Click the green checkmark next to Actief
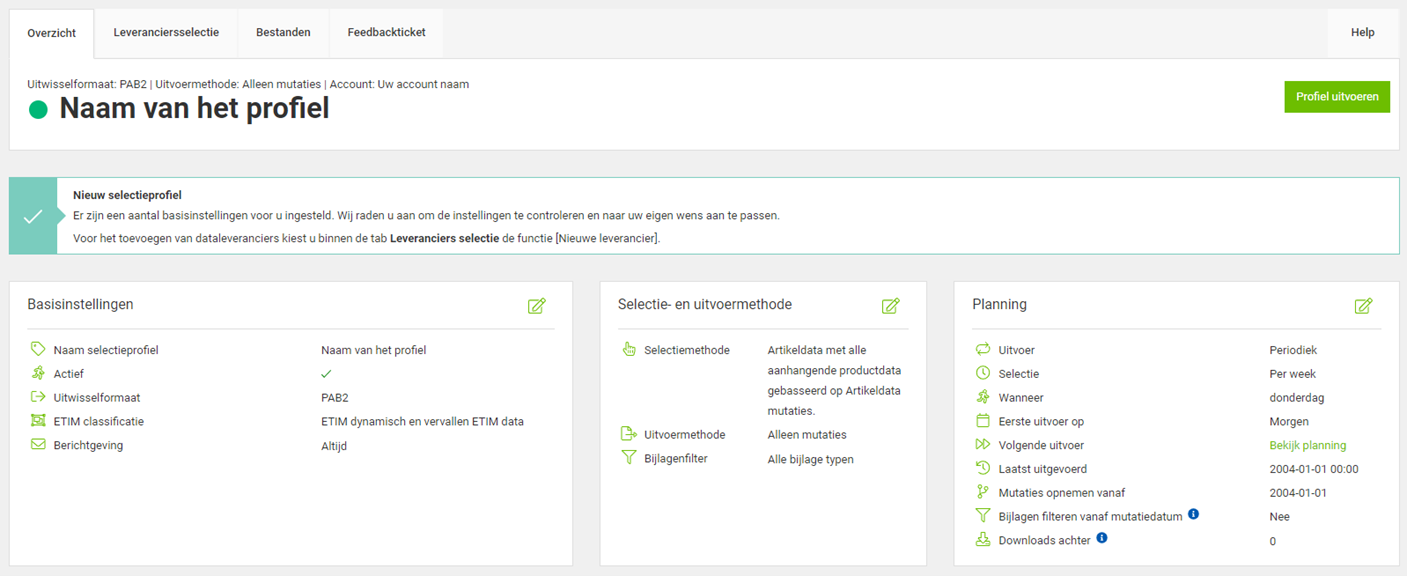 point(326,374)
